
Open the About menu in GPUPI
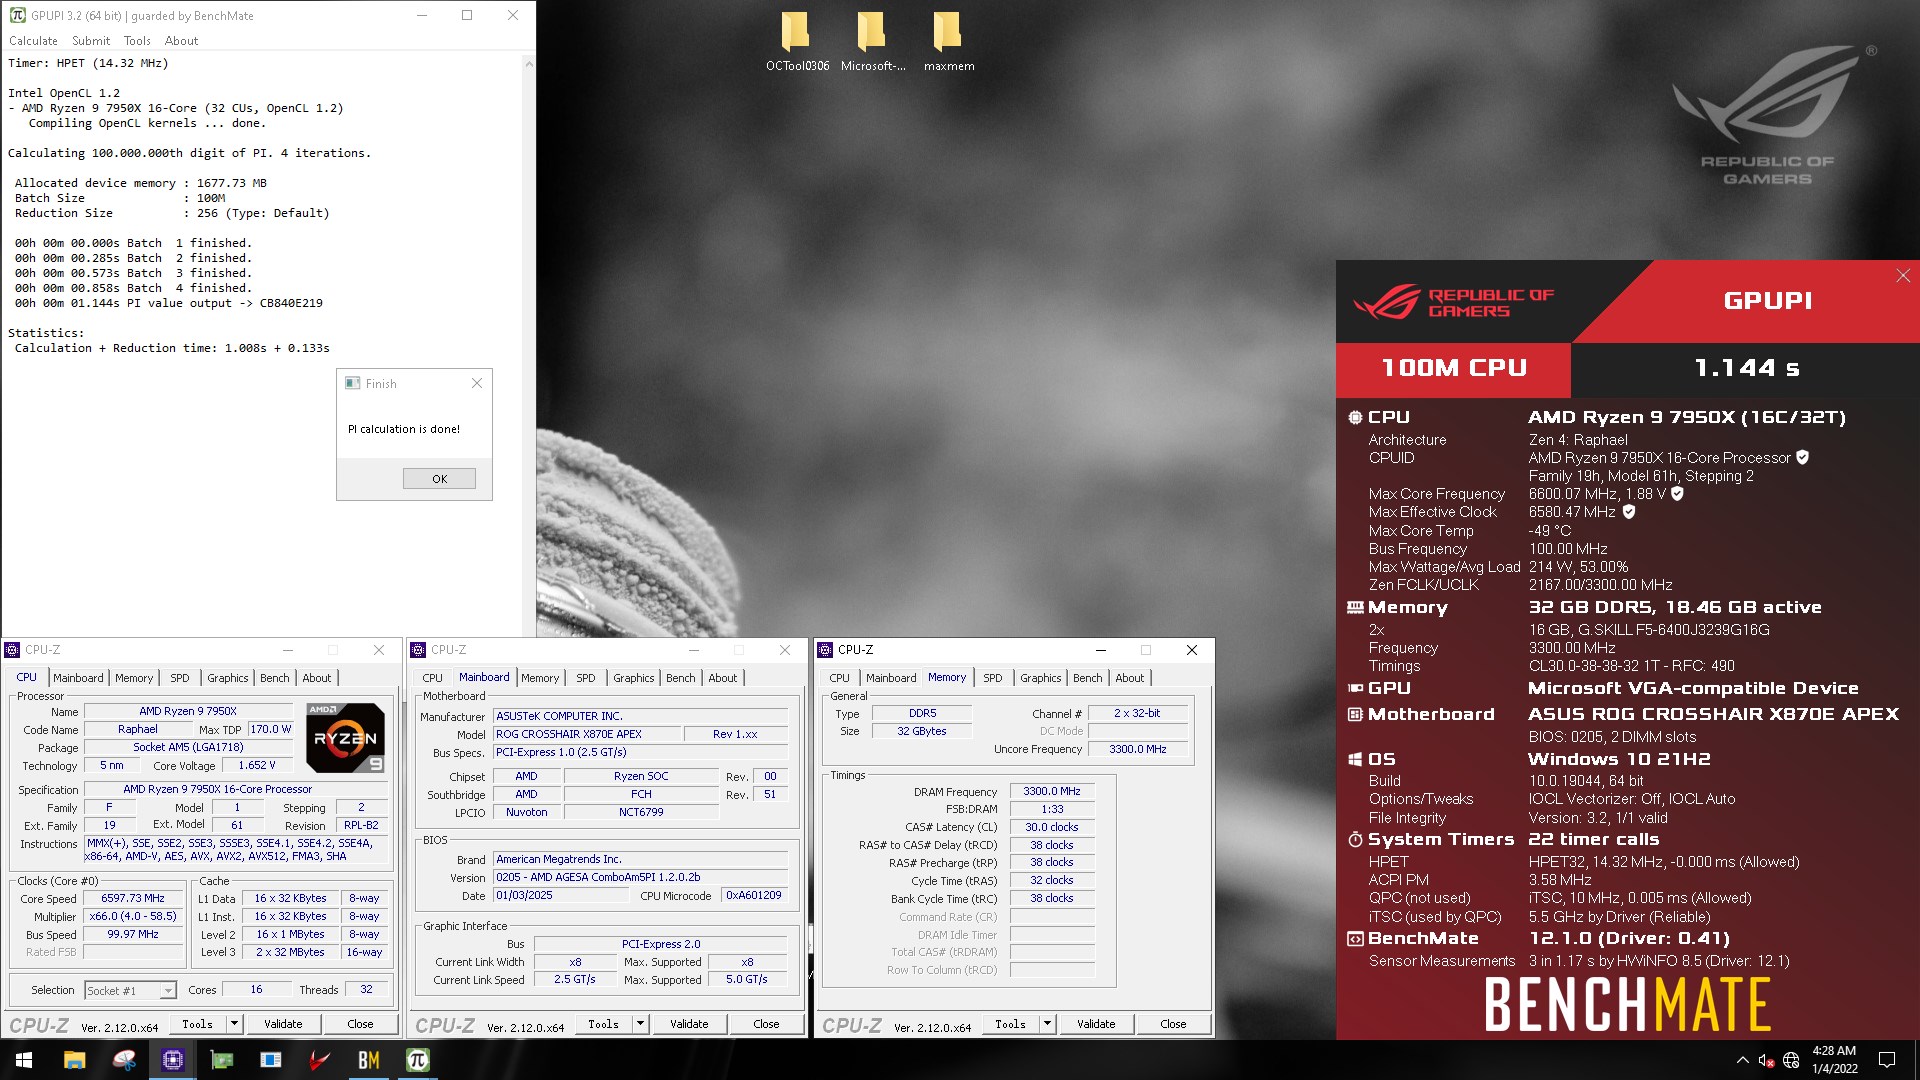pyautogui.click(x=181, y=41)
